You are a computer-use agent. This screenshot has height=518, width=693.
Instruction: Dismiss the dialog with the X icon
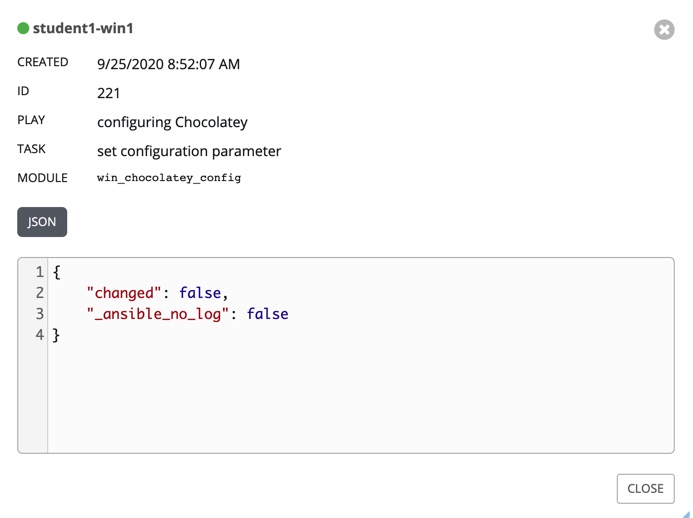[x=664, y=30]
